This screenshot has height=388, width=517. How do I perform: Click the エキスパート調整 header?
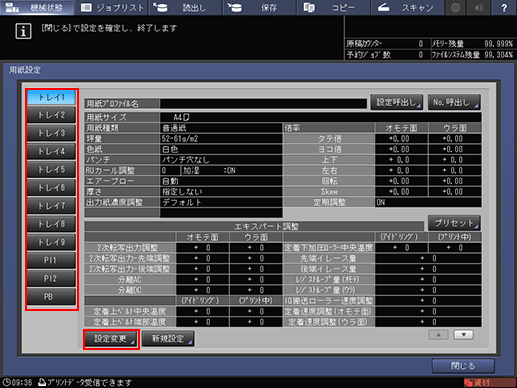[254, 227]
